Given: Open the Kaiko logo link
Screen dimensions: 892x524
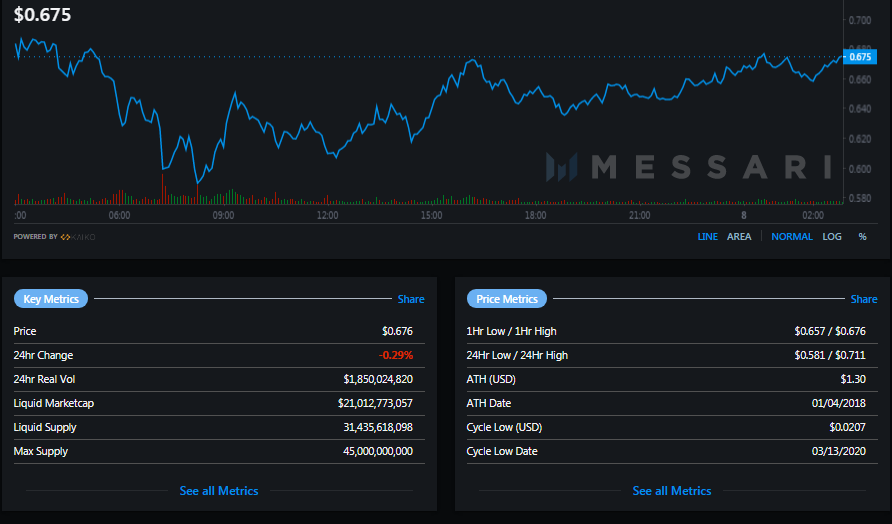Looking at the screenshot, I should click(78, 237).
